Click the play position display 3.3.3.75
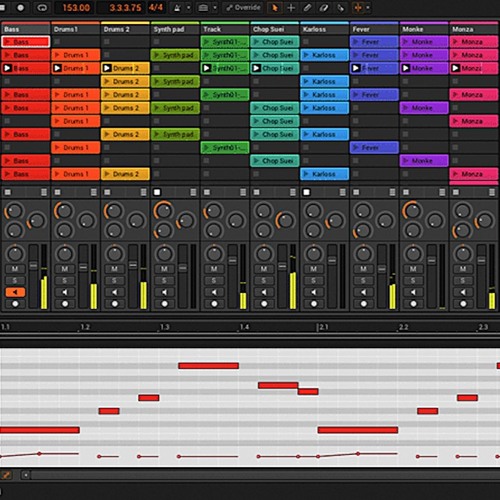The width and height of the screenshot is (500, 500). pos(125,7)
